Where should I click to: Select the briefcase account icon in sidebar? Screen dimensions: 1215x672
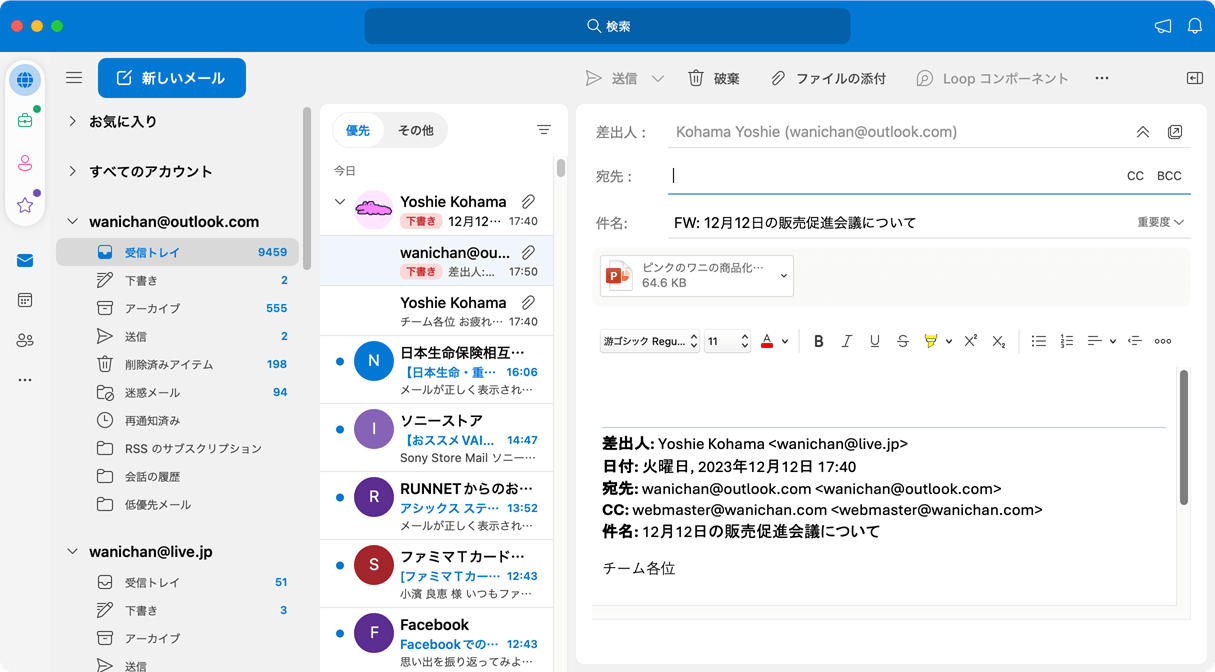pyautogui.click(x=25, y=121)
